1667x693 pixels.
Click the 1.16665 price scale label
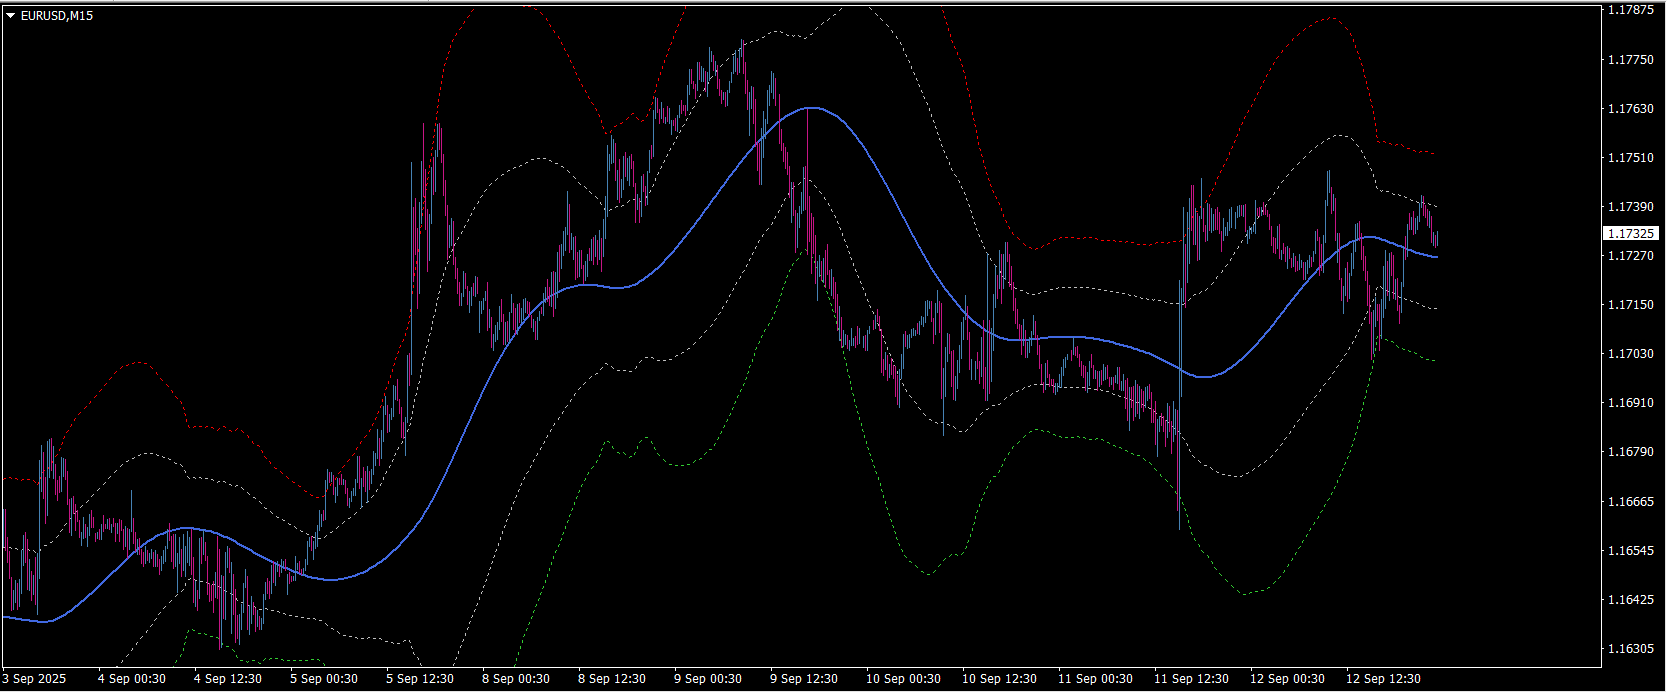point(1630,502)
